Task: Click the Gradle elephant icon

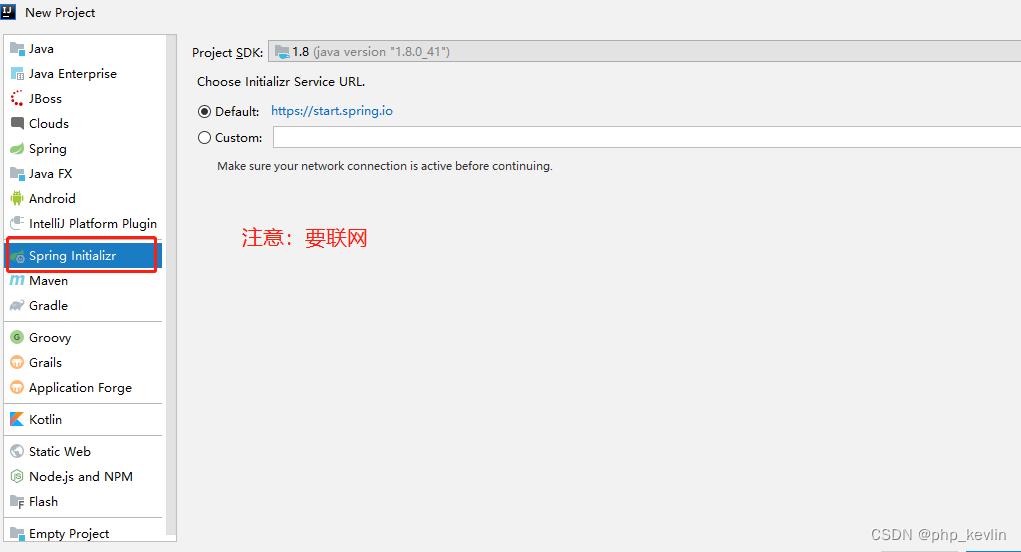Action: coord(17,305)
